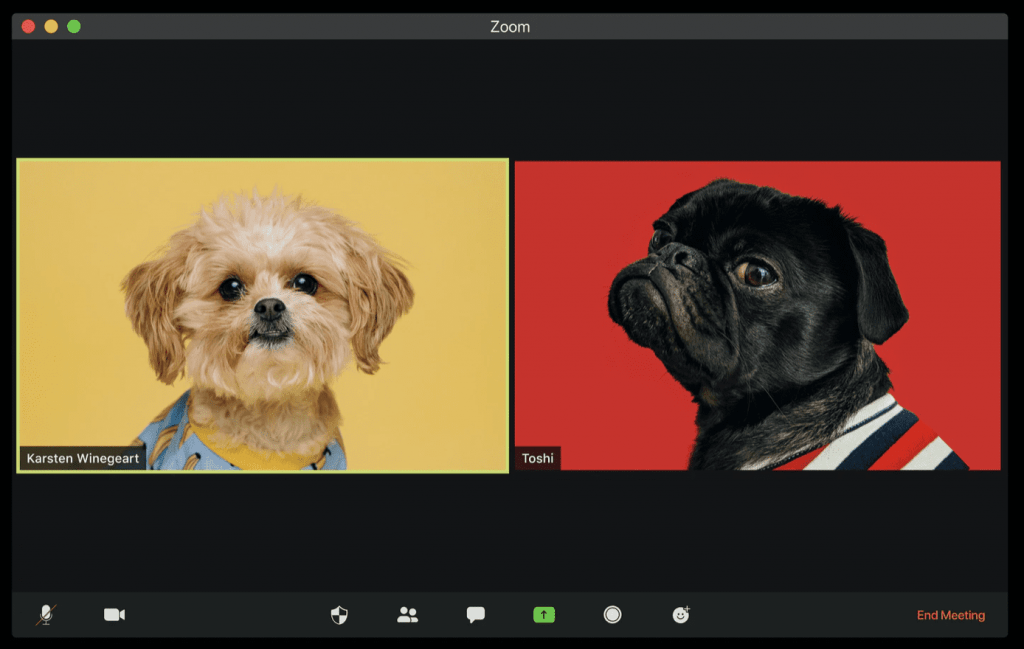
Task: Close the Zoom window with red button
Action: pyautogui.click(x=28, y=27)
